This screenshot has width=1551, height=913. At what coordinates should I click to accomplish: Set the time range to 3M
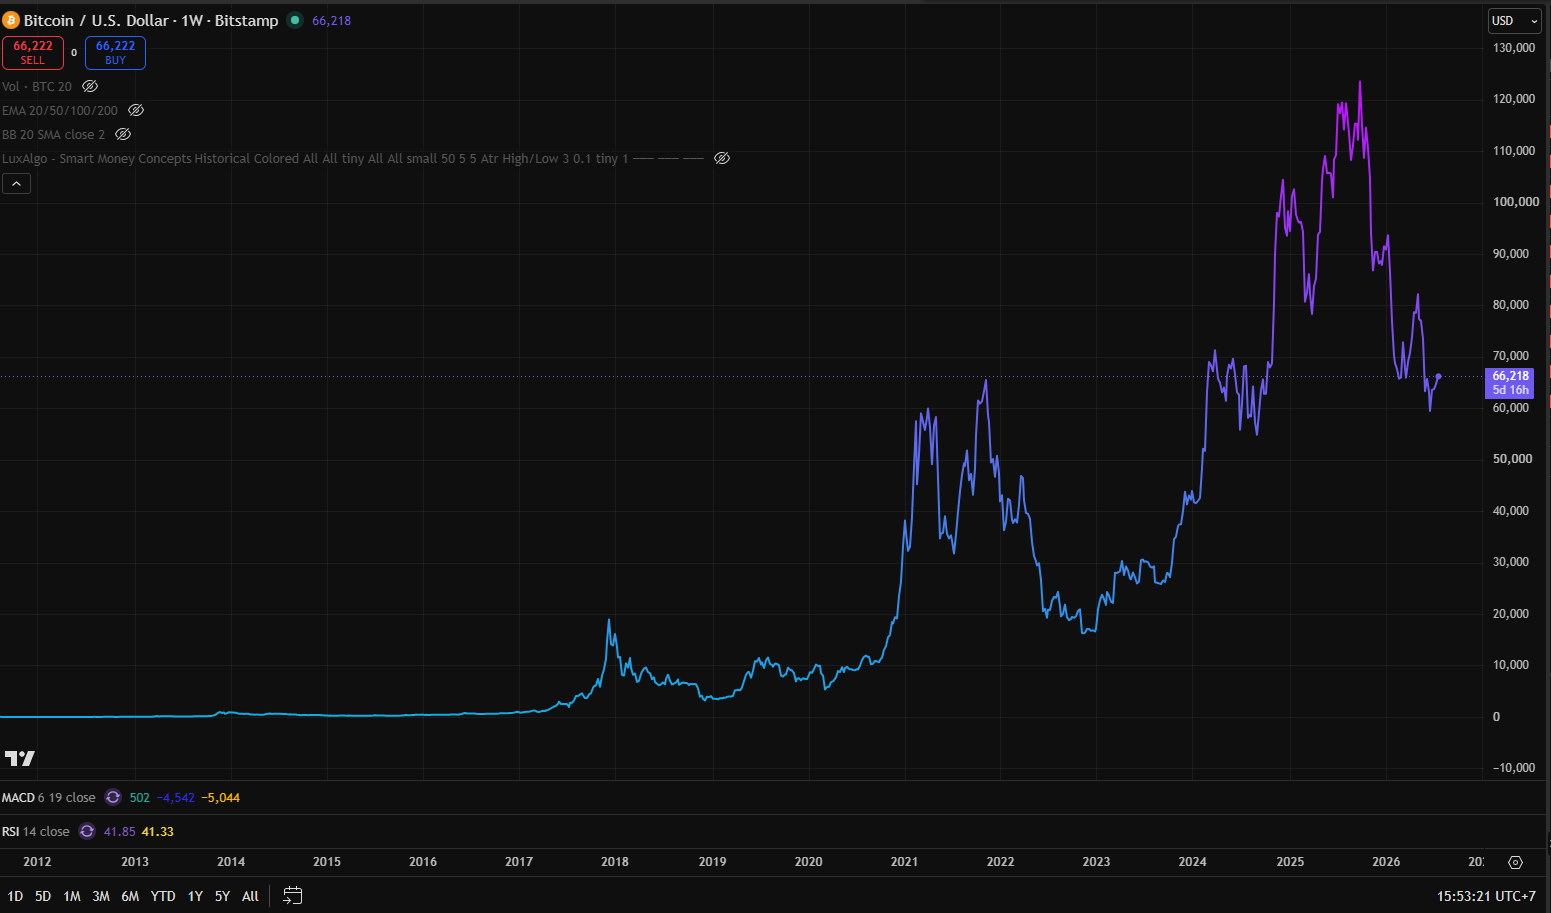(101, 896)
